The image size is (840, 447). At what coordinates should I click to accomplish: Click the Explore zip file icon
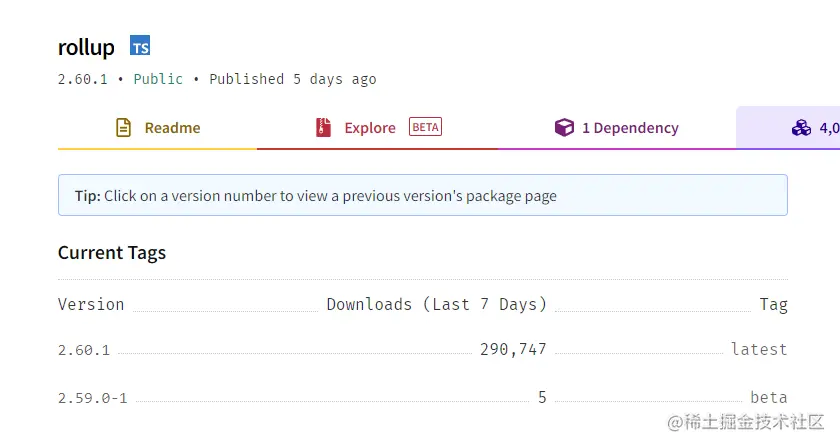pyautogui.click(x=323, y=128)
